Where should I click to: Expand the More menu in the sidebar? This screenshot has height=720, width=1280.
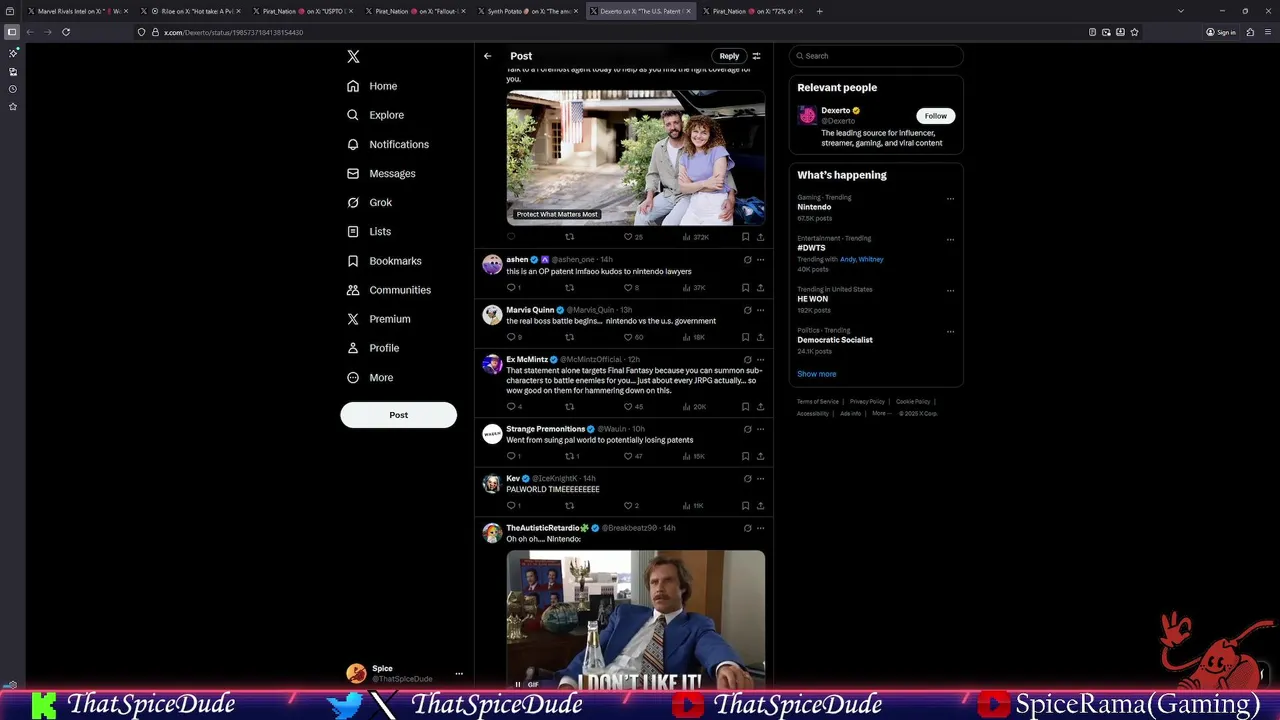pos(369,377)
